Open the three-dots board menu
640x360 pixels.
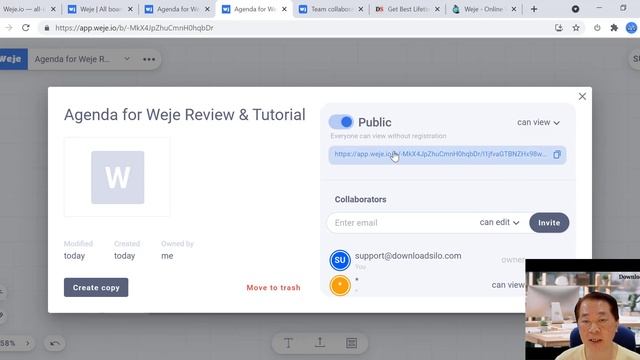tap(149, 60)
